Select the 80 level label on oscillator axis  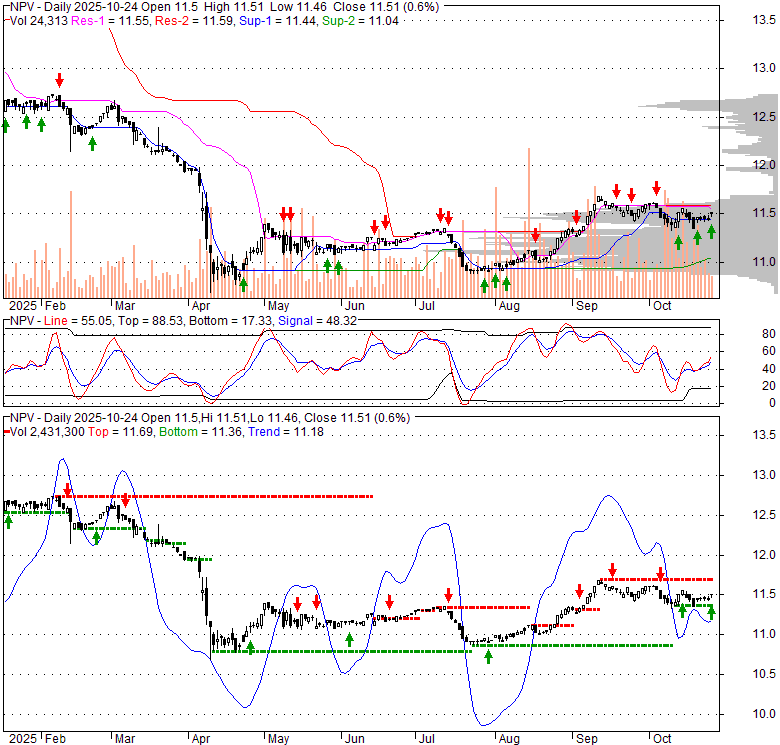(x=769, y=334)
